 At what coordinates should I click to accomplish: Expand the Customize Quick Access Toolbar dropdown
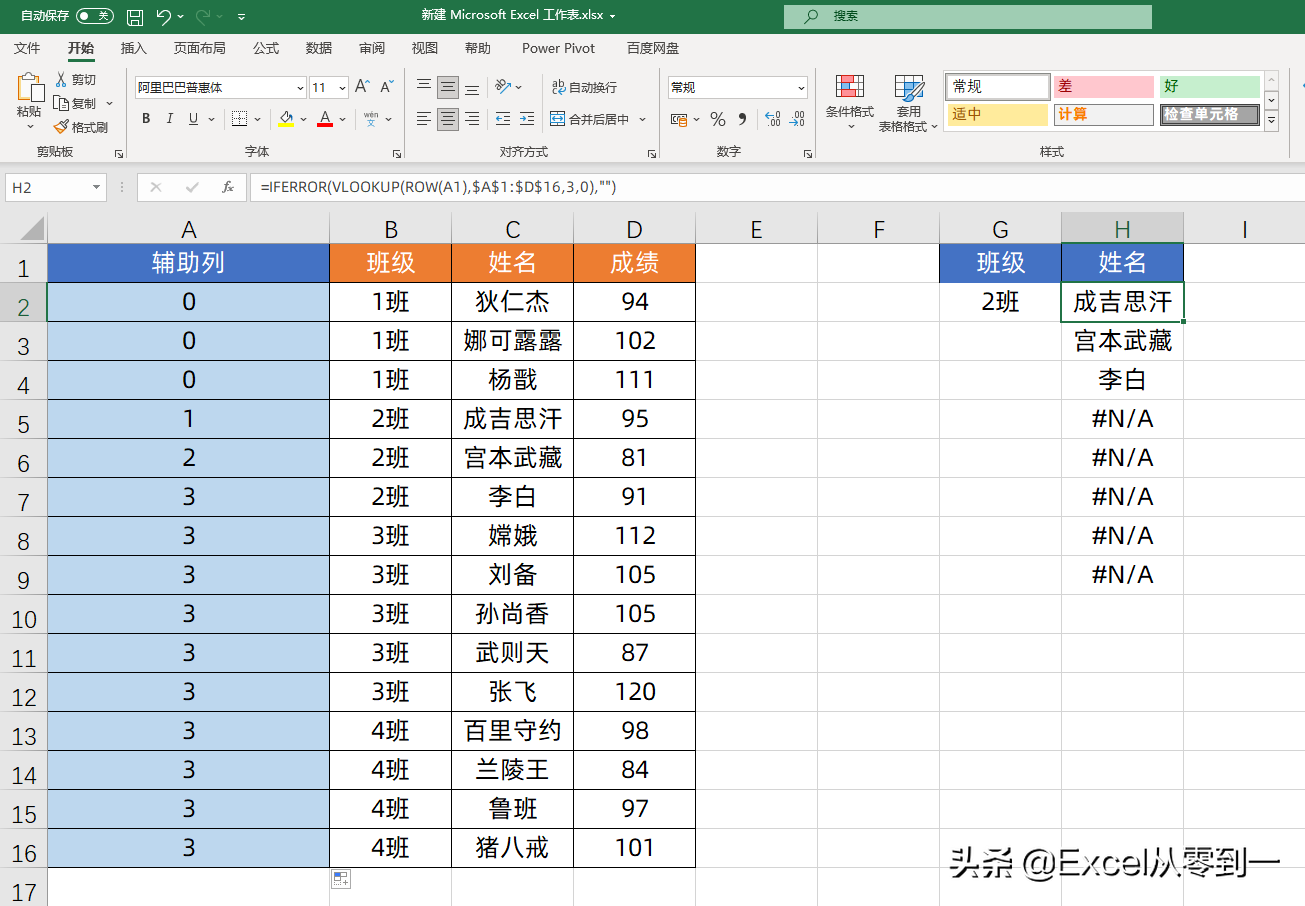[242, 17]
